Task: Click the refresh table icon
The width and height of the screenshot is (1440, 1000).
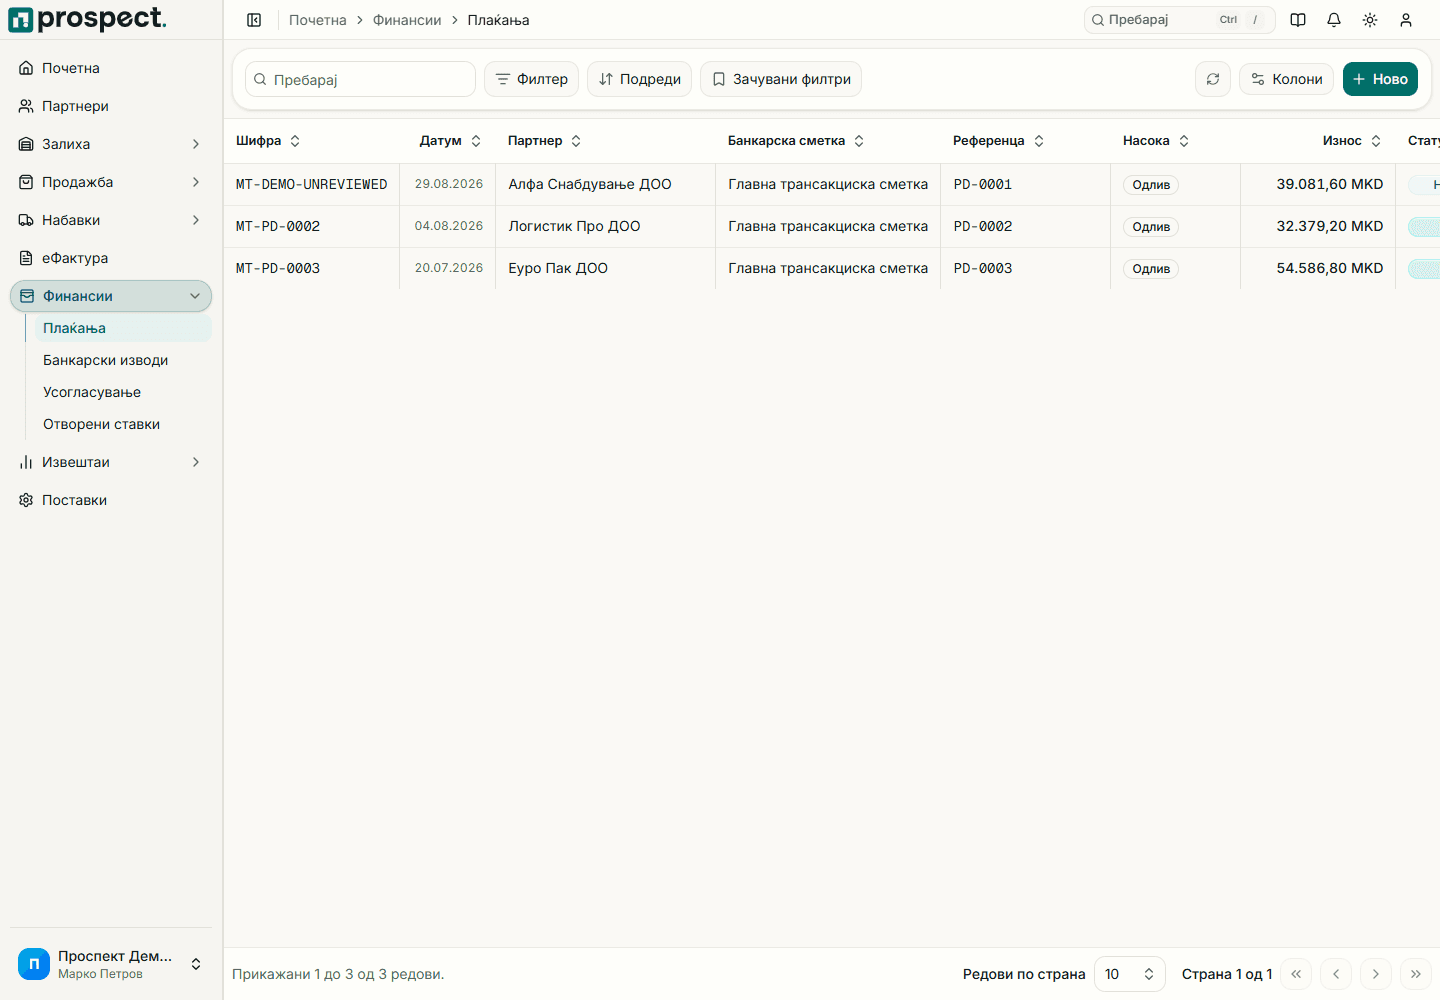Action: click(x=1213, y=79)
